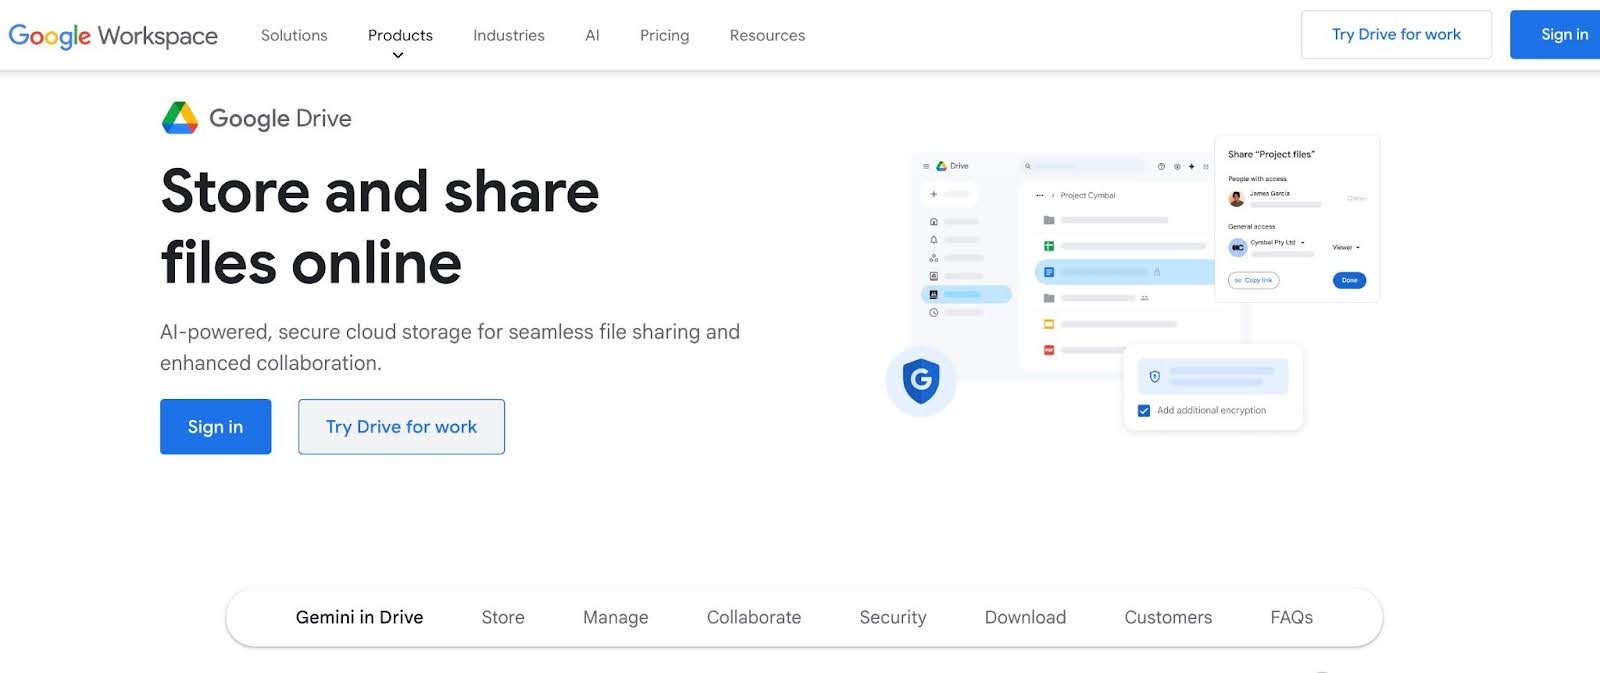
Task: Click Try Drive for work in top header
Action: click(x=1396, y=35)
